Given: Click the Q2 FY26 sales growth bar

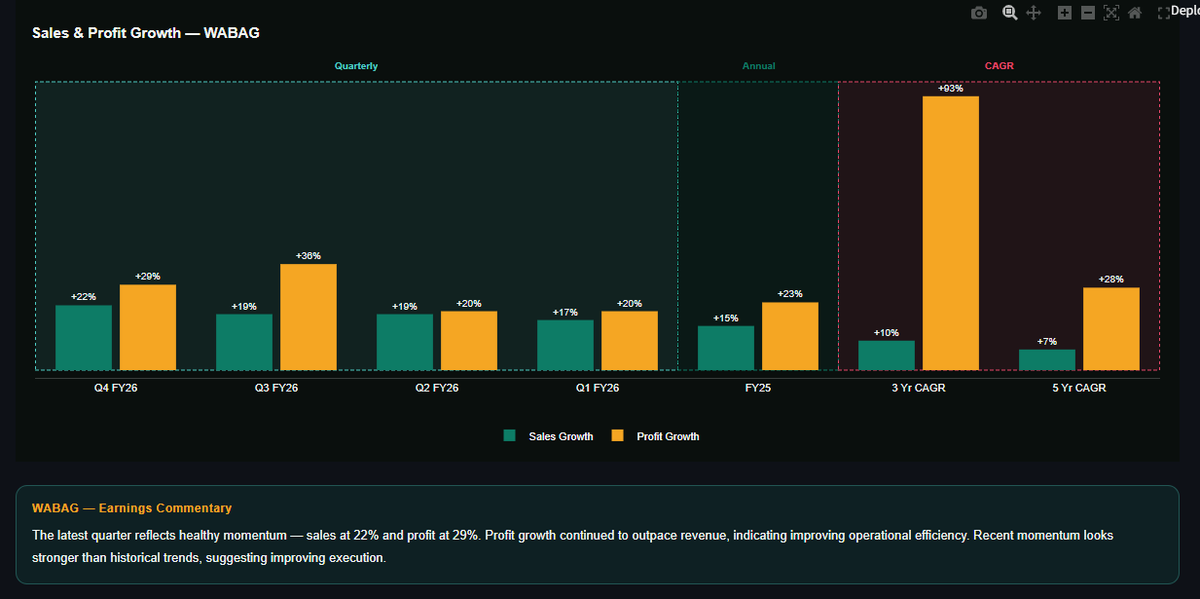Looking at the screenshot, I should pyautogui.click(x=405, y=342).
